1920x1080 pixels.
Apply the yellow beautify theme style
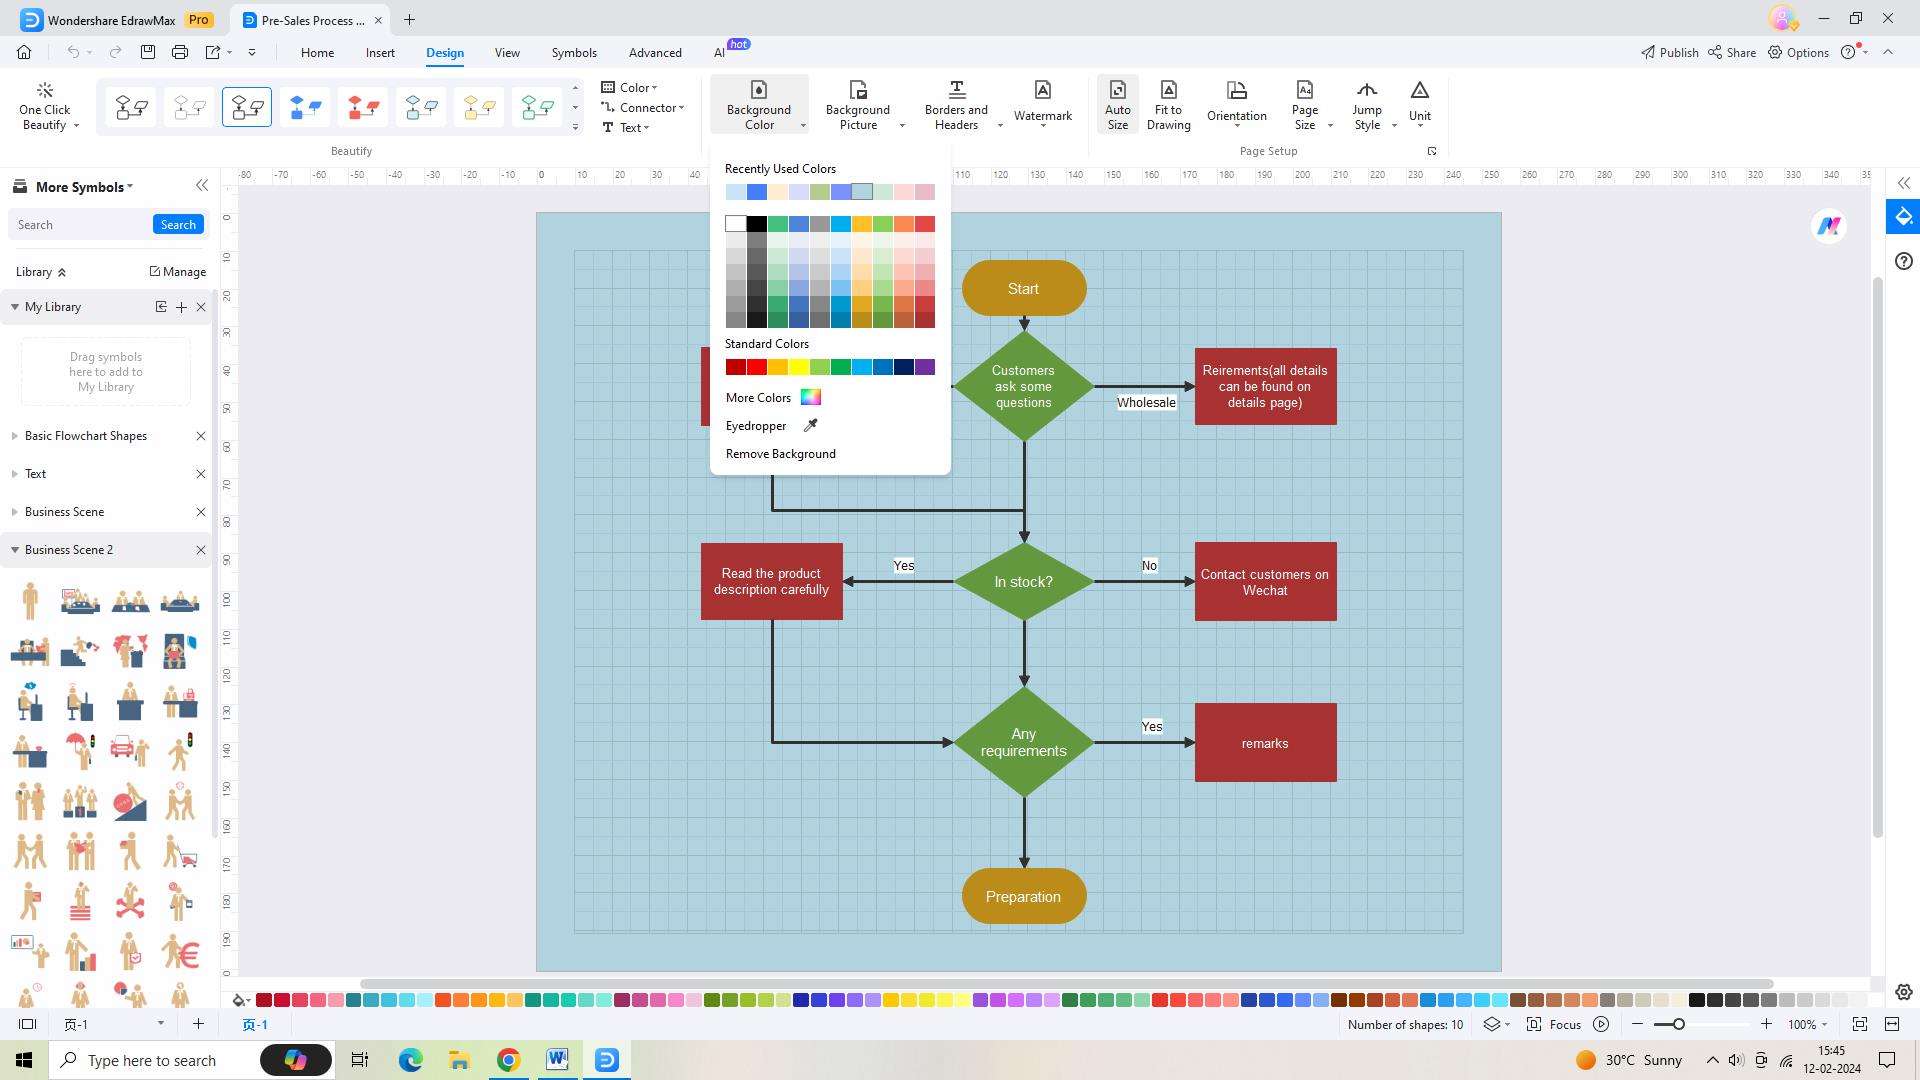click(x=479, y=107)
